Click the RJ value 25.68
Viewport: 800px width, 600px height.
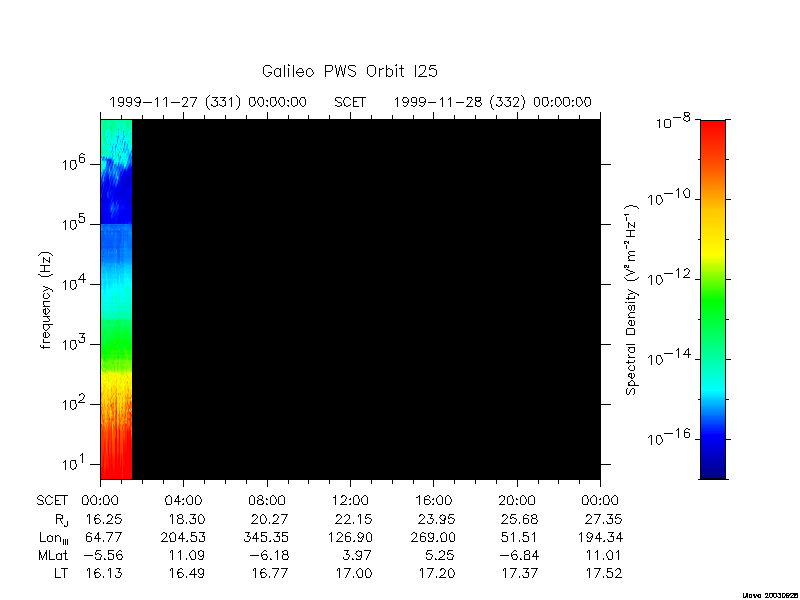[x=520, y=519]
